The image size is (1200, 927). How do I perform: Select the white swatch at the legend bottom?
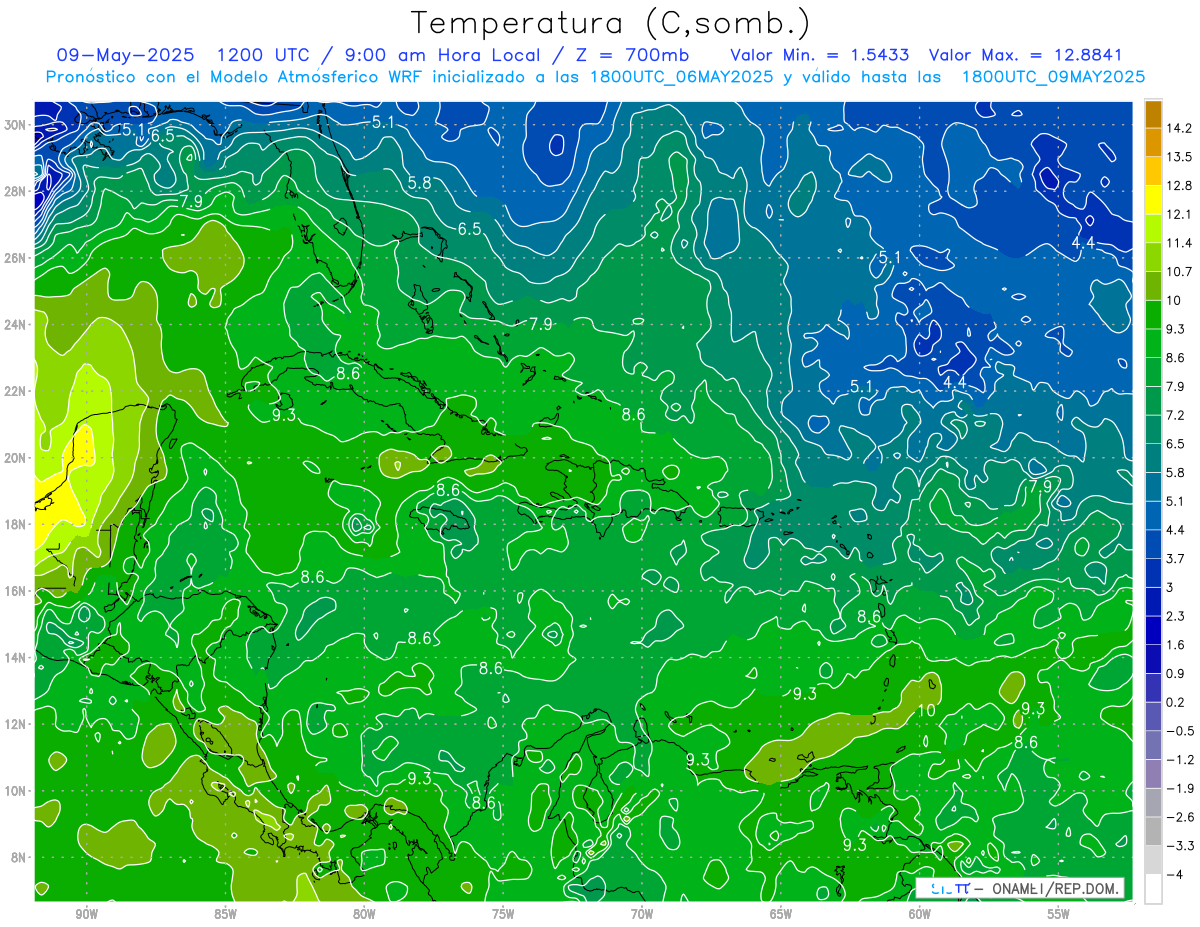click(x=1153, y=889)
